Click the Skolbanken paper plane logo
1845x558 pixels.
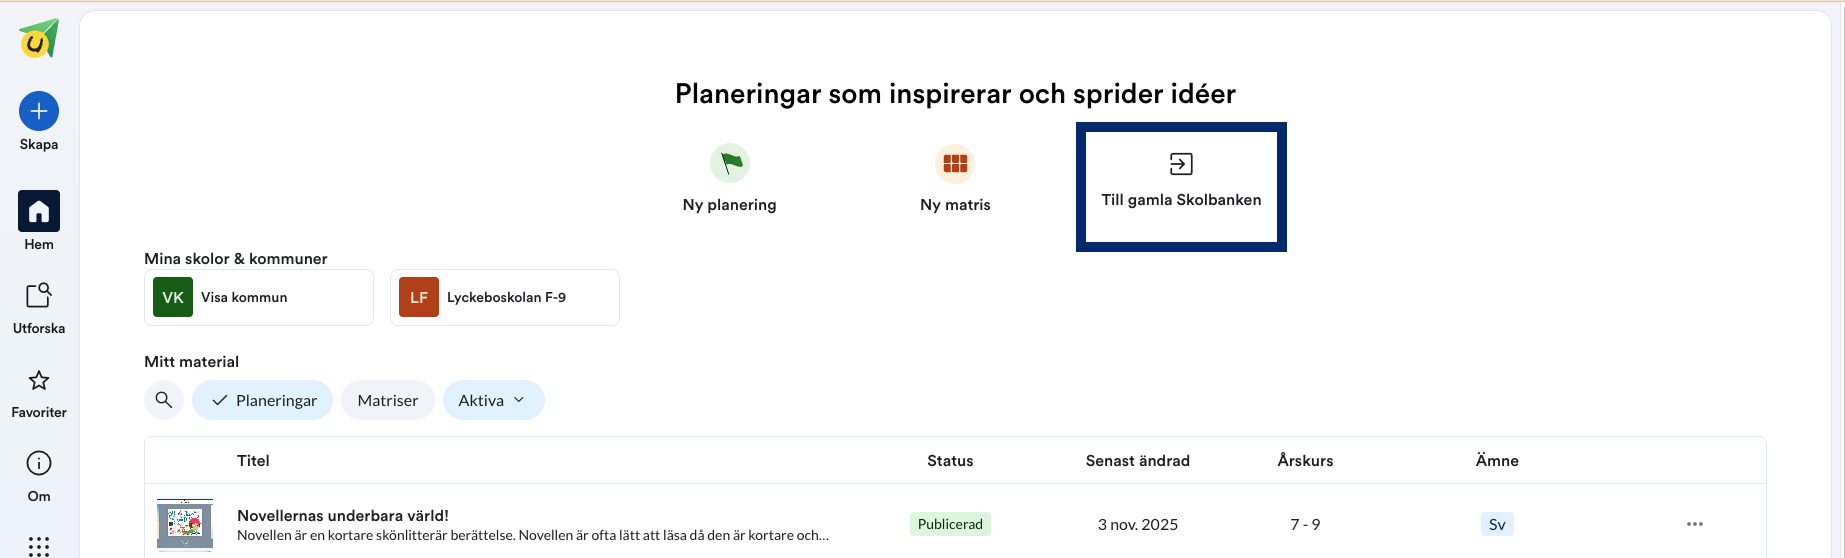(x=39, y=39)
